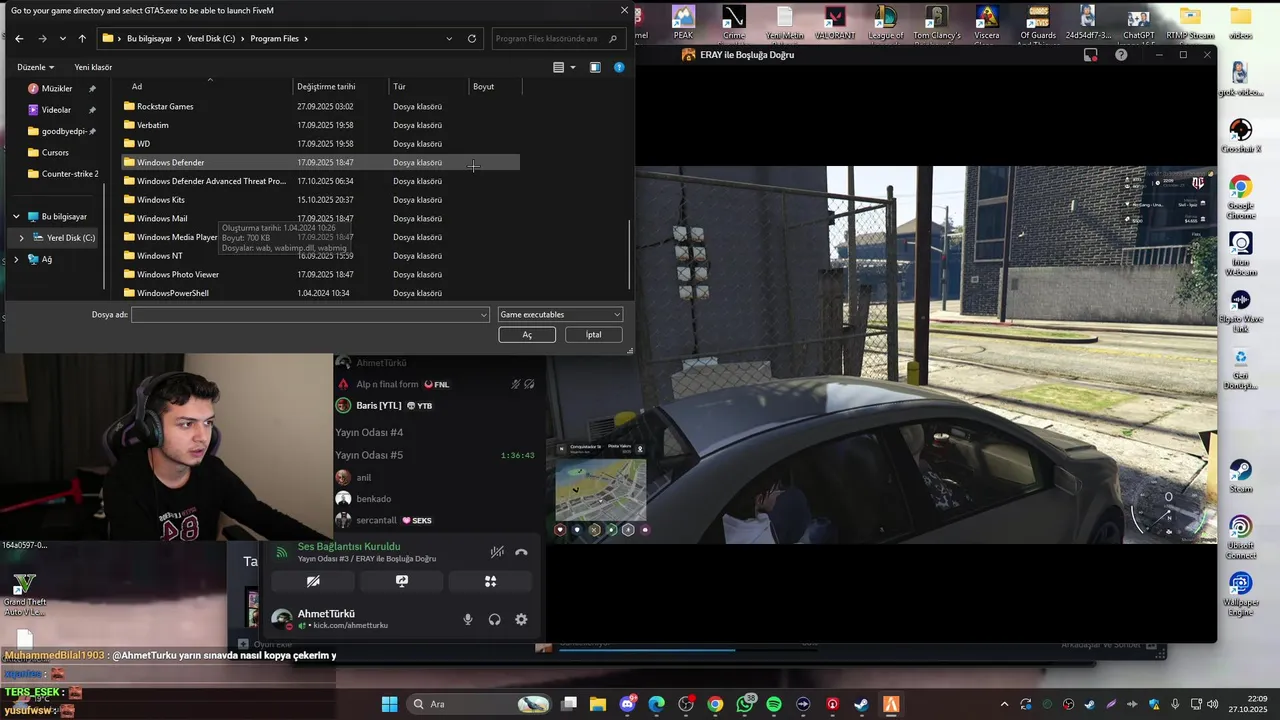This screenshot has width=1280, height=720.
Task: Expand Yerel Disk (C:) tree node
Action: click(21, 238)
